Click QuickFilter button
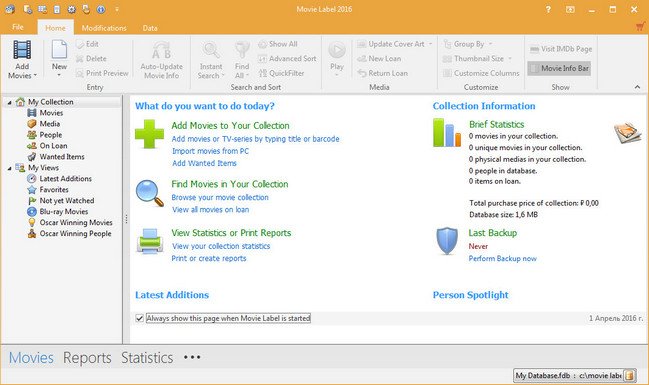 pos(281,73)
